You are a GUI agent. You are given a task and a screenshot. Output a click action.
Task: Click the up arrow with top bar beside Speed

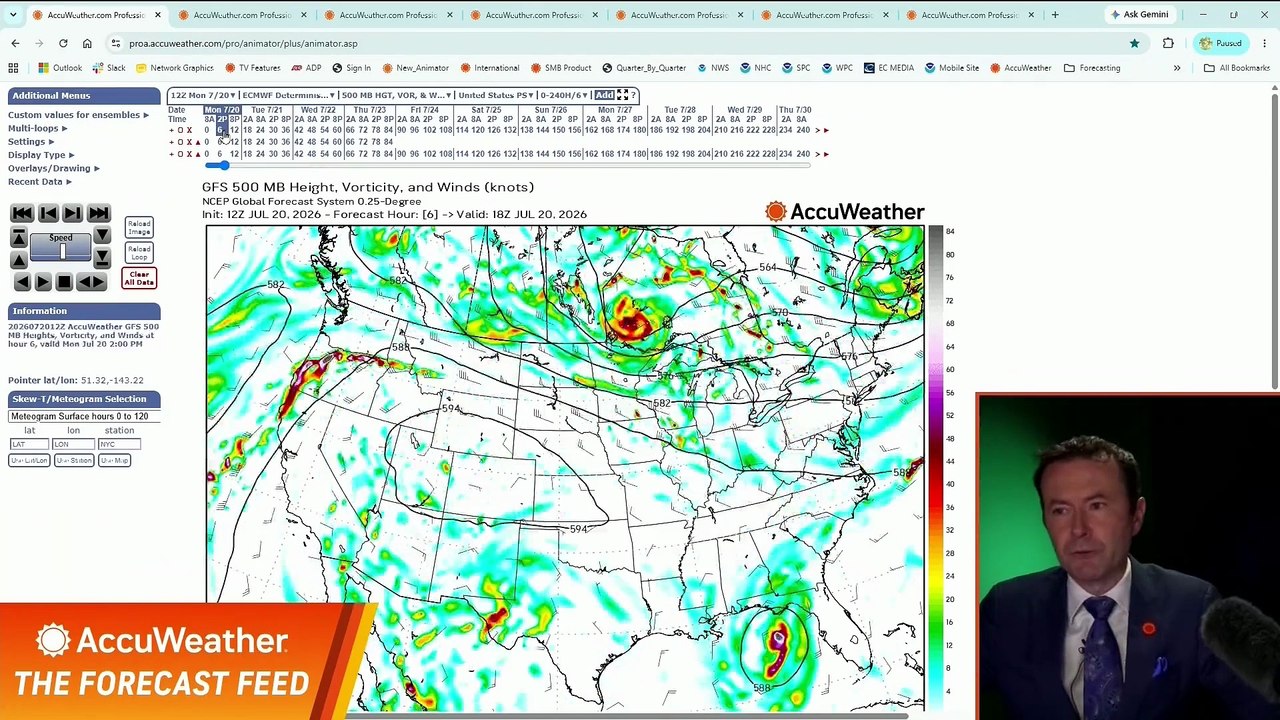(18, 237)
